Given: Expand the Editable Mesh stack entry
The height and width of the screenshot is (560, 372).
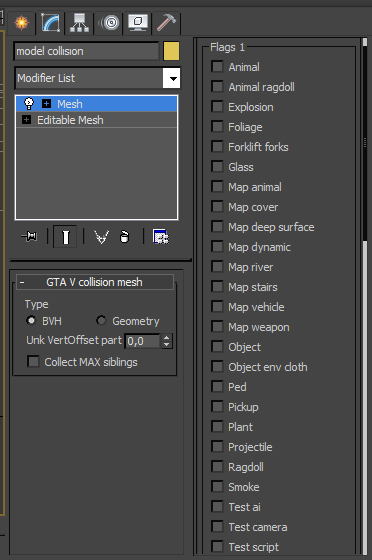Looking at the screenshot, I should [x=26, y=120].
